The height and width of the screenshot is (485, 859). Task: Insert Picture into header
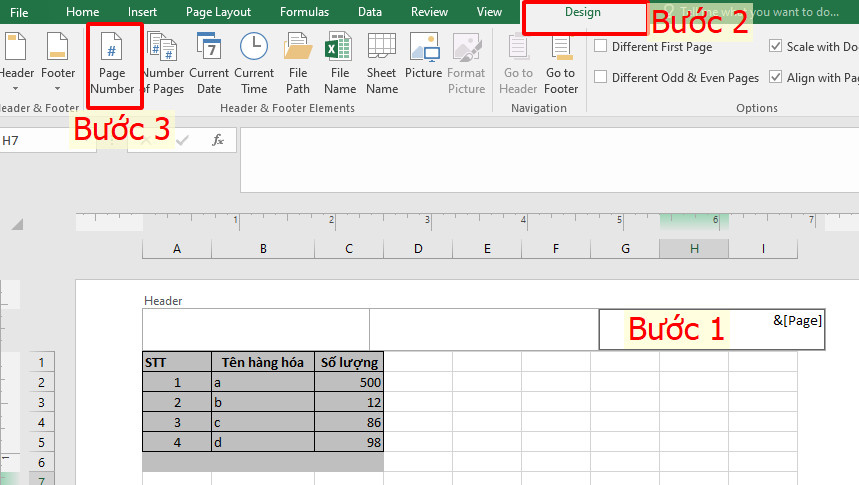tap(423, 56)
